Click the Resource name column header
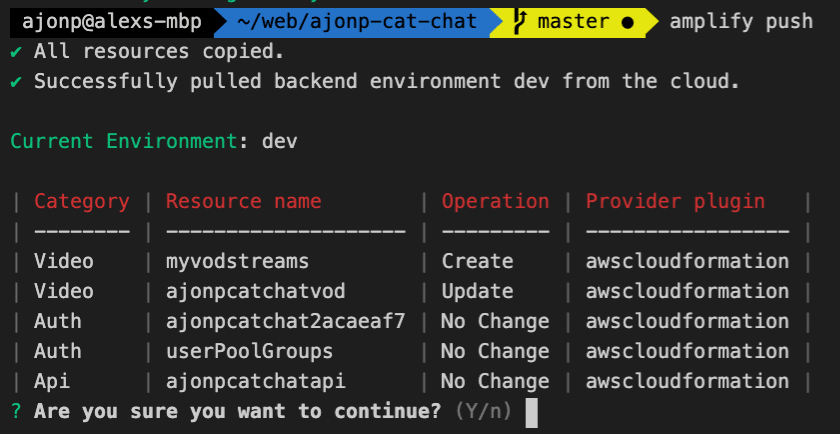This screenshot has height=434, width=840. 244,201
